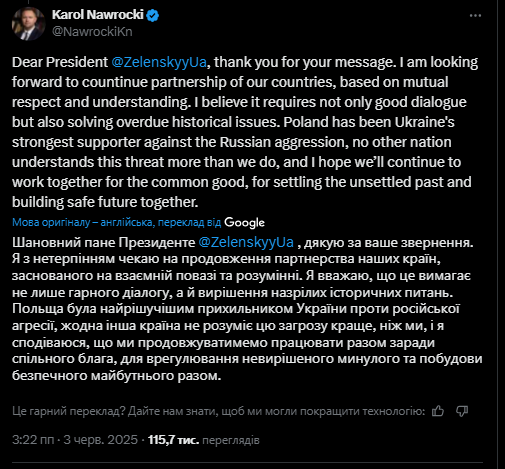Viewport: 505px width, 469px height.
Task: Click the word 'Шановний' starting the translation
Action: pyautogui.click(x=46, y=243)
